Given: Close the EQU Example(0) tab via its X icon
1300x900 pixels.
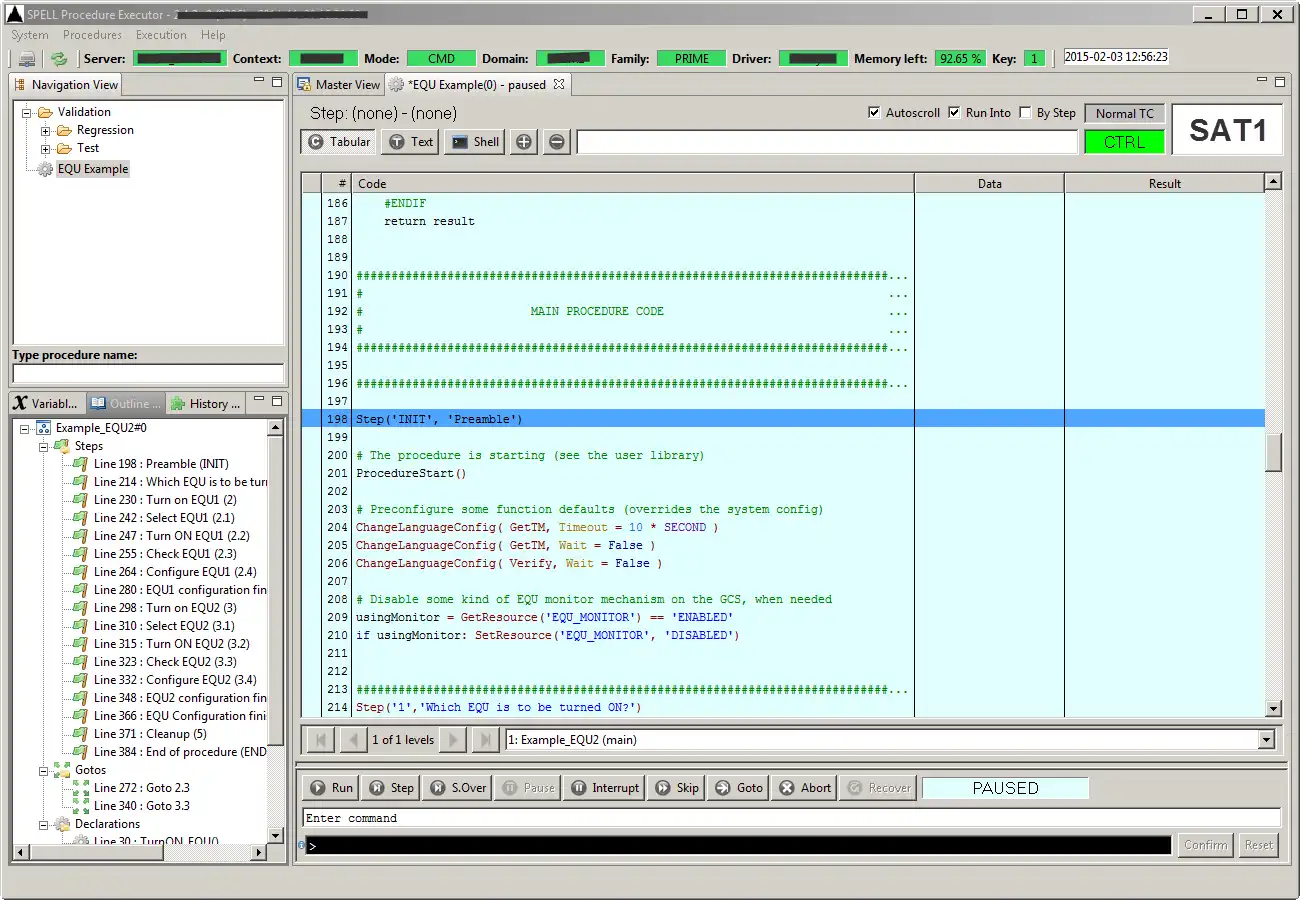Looking at the screenshot, I should click(x=560, y=85).
